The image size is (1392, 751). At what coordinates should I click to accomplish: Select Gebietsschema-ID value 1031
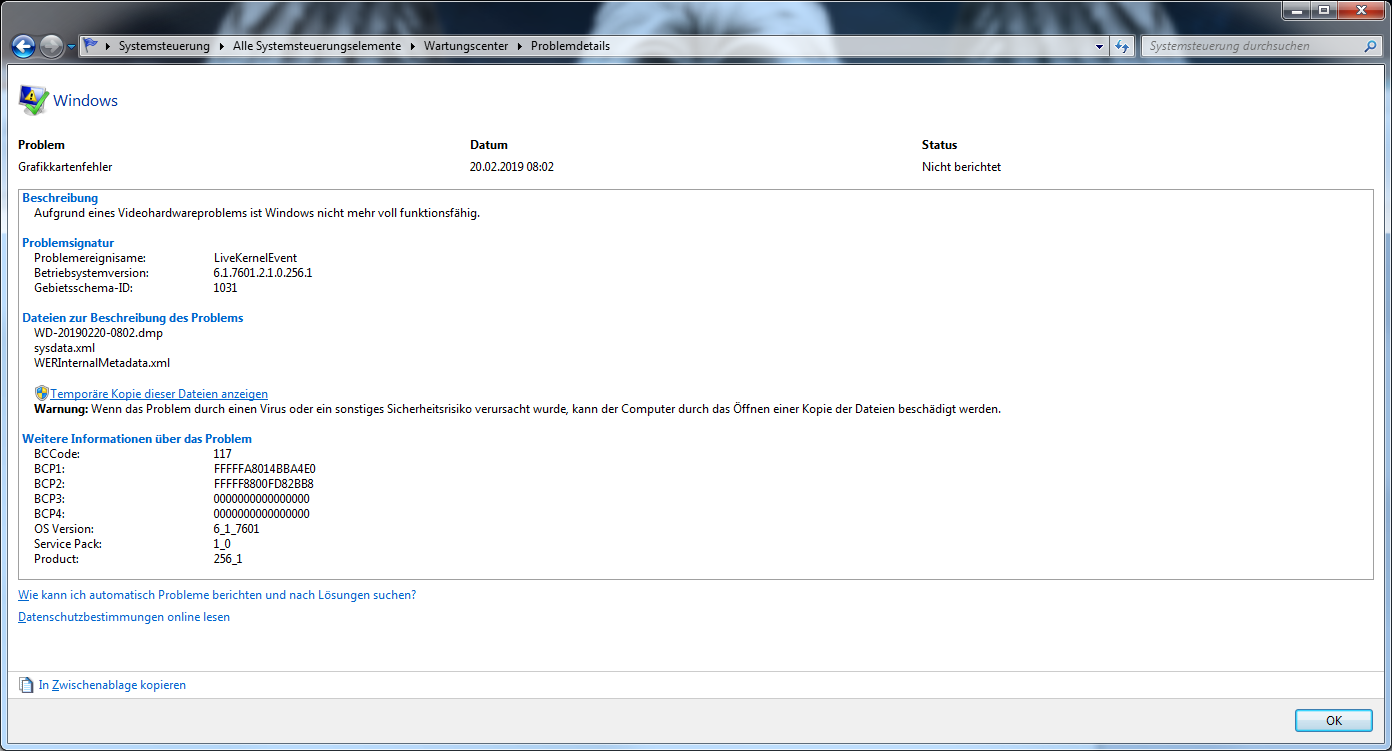225,288
